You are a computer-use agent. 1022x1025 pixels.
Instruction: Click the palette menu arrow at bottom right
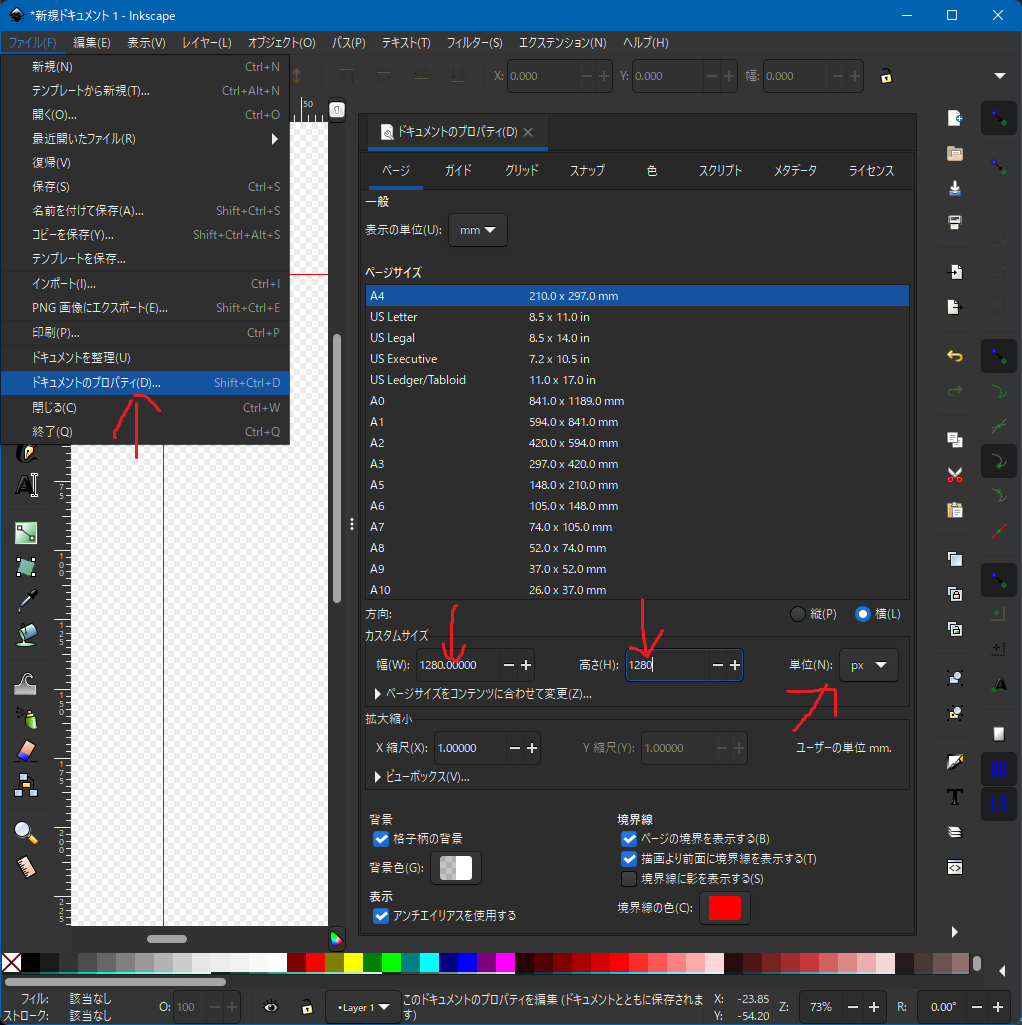tap(1002, 971)
